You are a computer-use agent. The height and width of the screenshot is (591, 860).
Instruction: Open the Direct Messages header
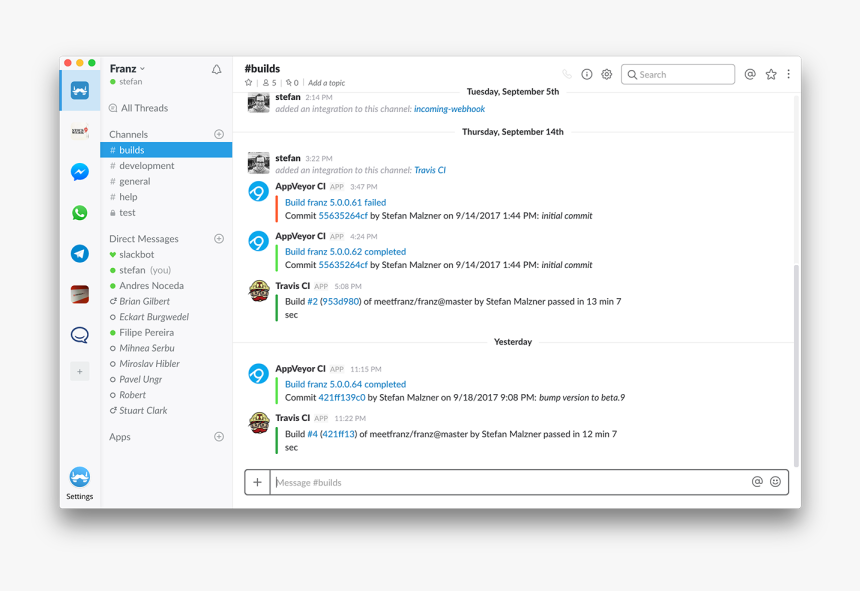pyautogui.click(x=144, y=238)
